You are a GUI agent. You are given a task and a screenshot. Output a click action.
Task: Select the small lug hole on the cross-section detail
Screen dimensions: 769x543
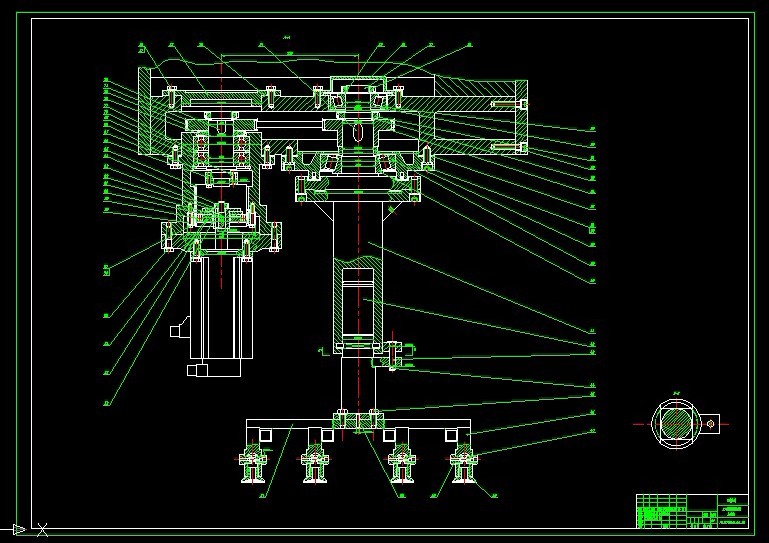(x=711, y=424)
